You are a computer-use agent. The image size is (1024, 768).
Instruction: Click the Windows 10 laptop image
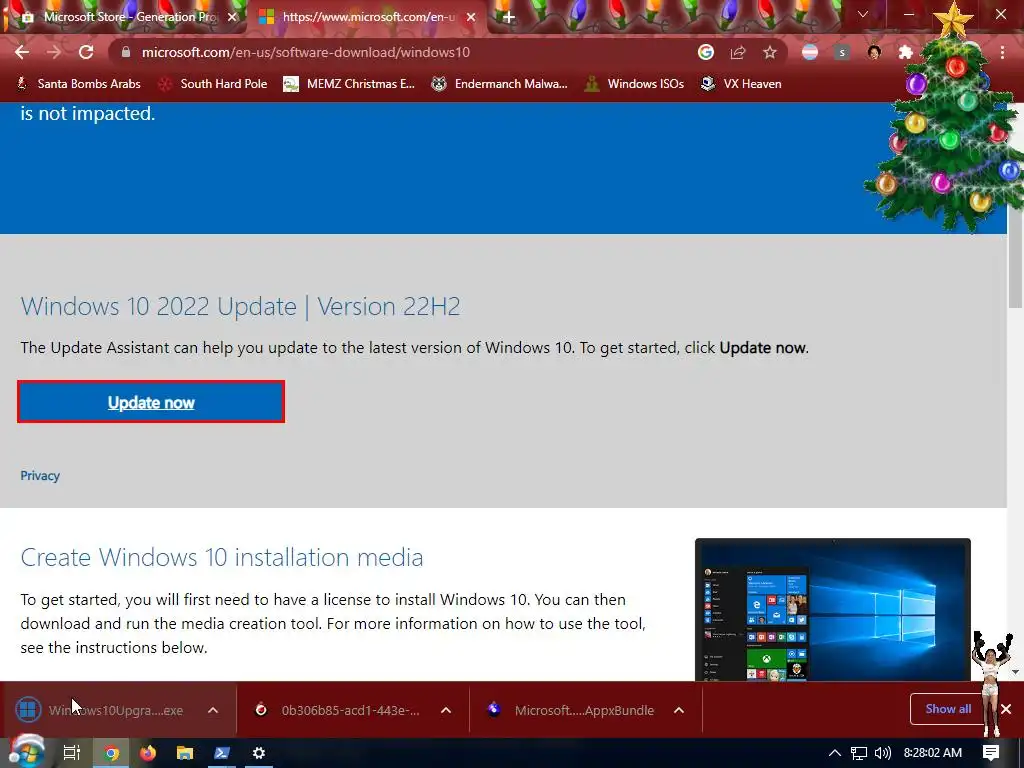833,609
